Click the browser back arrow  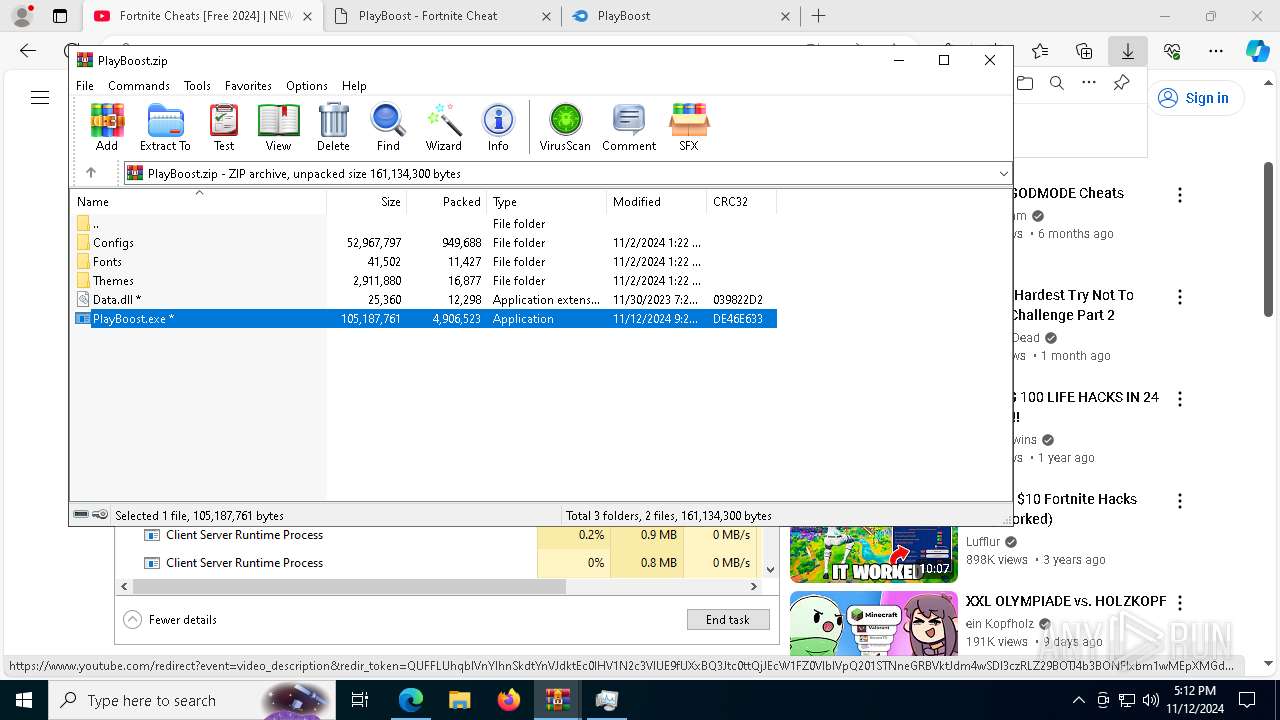click(28, 51)
